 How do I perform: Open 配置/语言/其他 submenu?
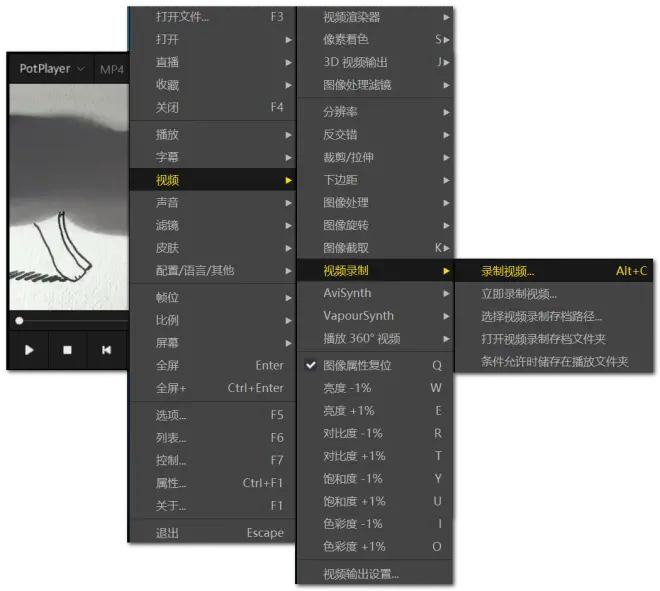(213, 271)
